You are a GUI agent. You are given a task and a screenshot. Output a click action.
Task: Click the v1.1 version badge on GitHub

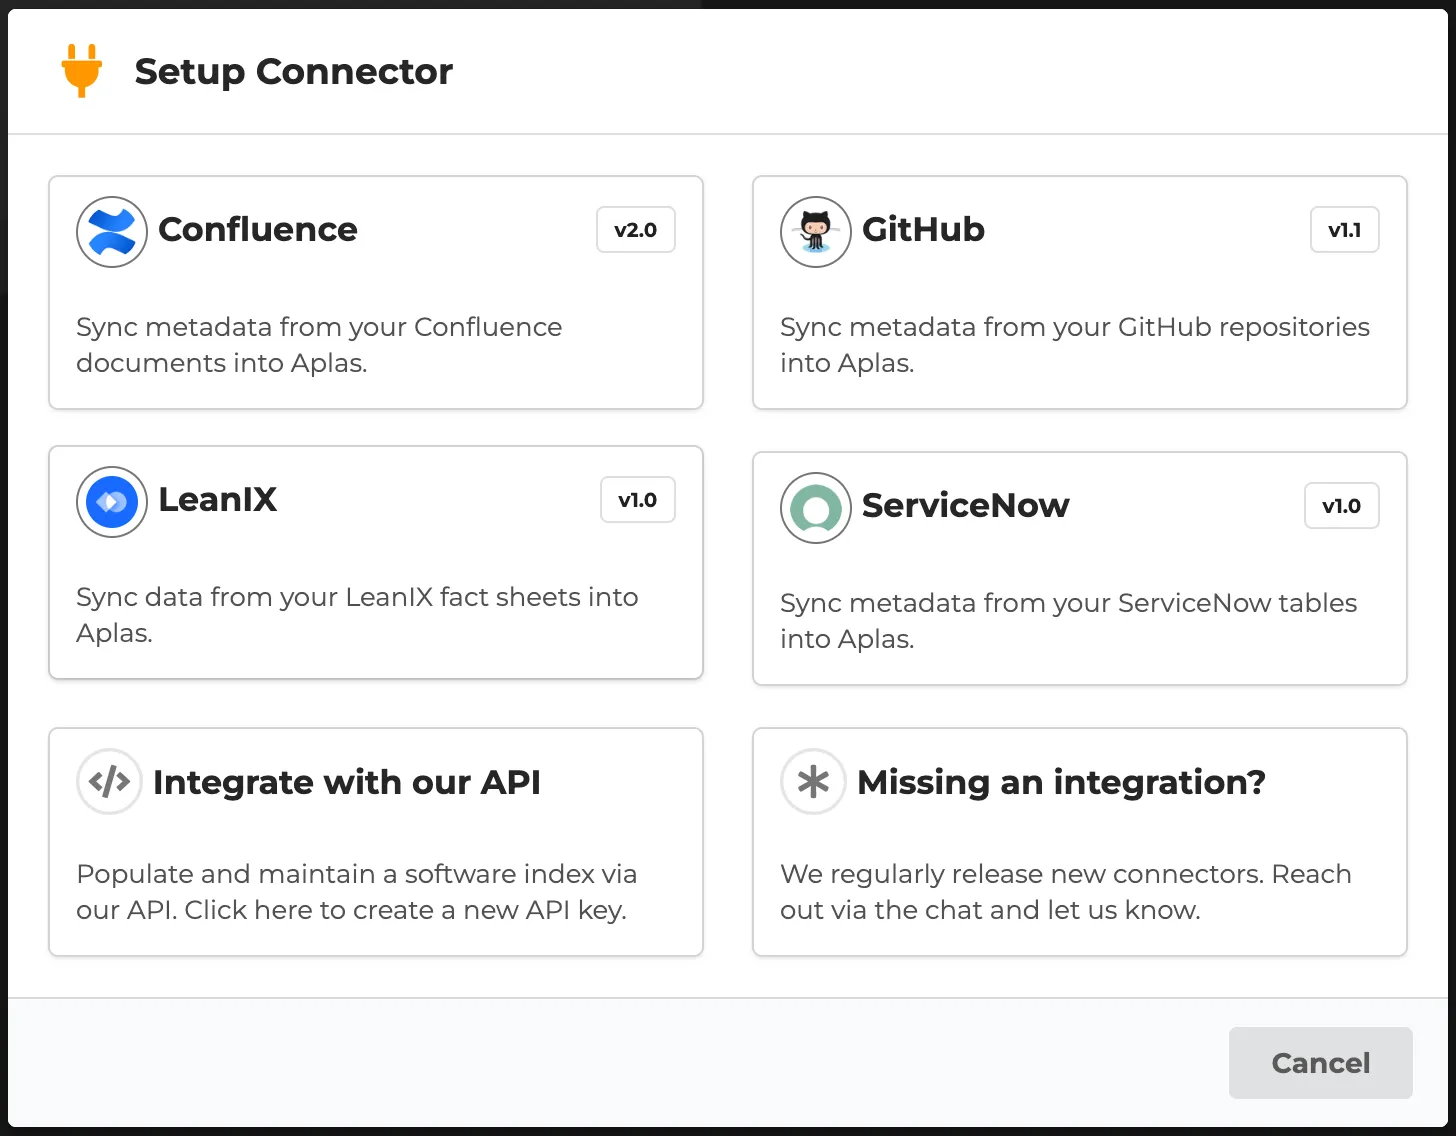click(x=1345, y=230)
